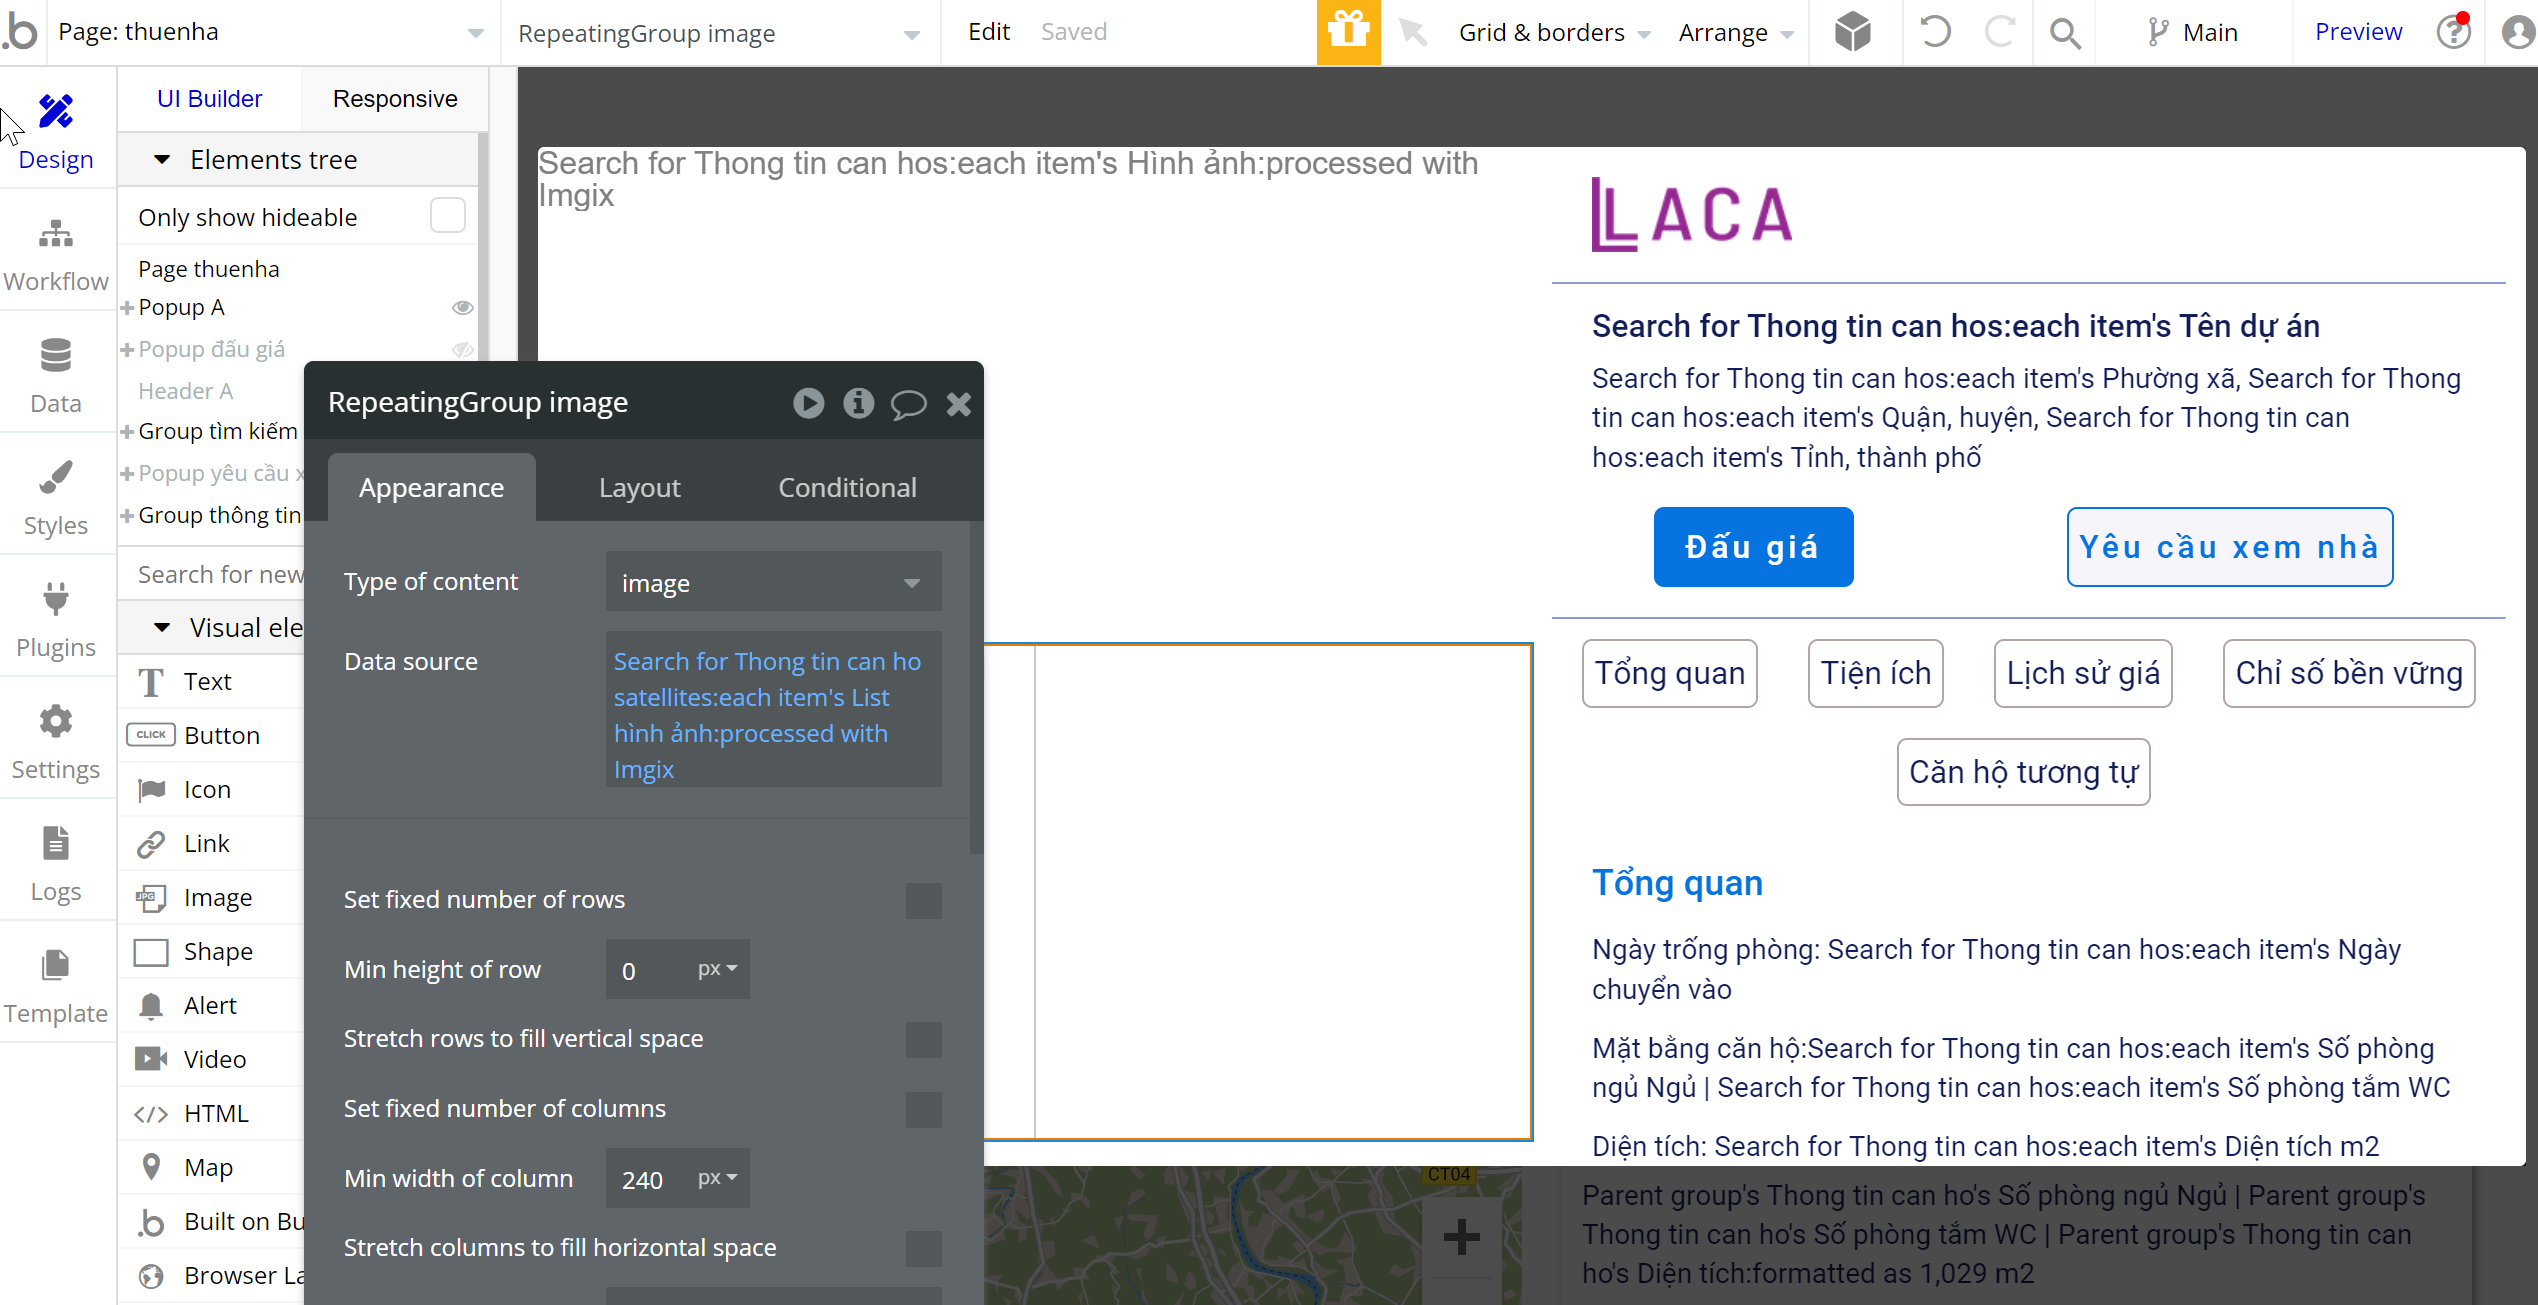This screenshot has height=1305, width=2538.
Task: Click the info icon for RepeatingGroup image
Action: pos(858,403)
